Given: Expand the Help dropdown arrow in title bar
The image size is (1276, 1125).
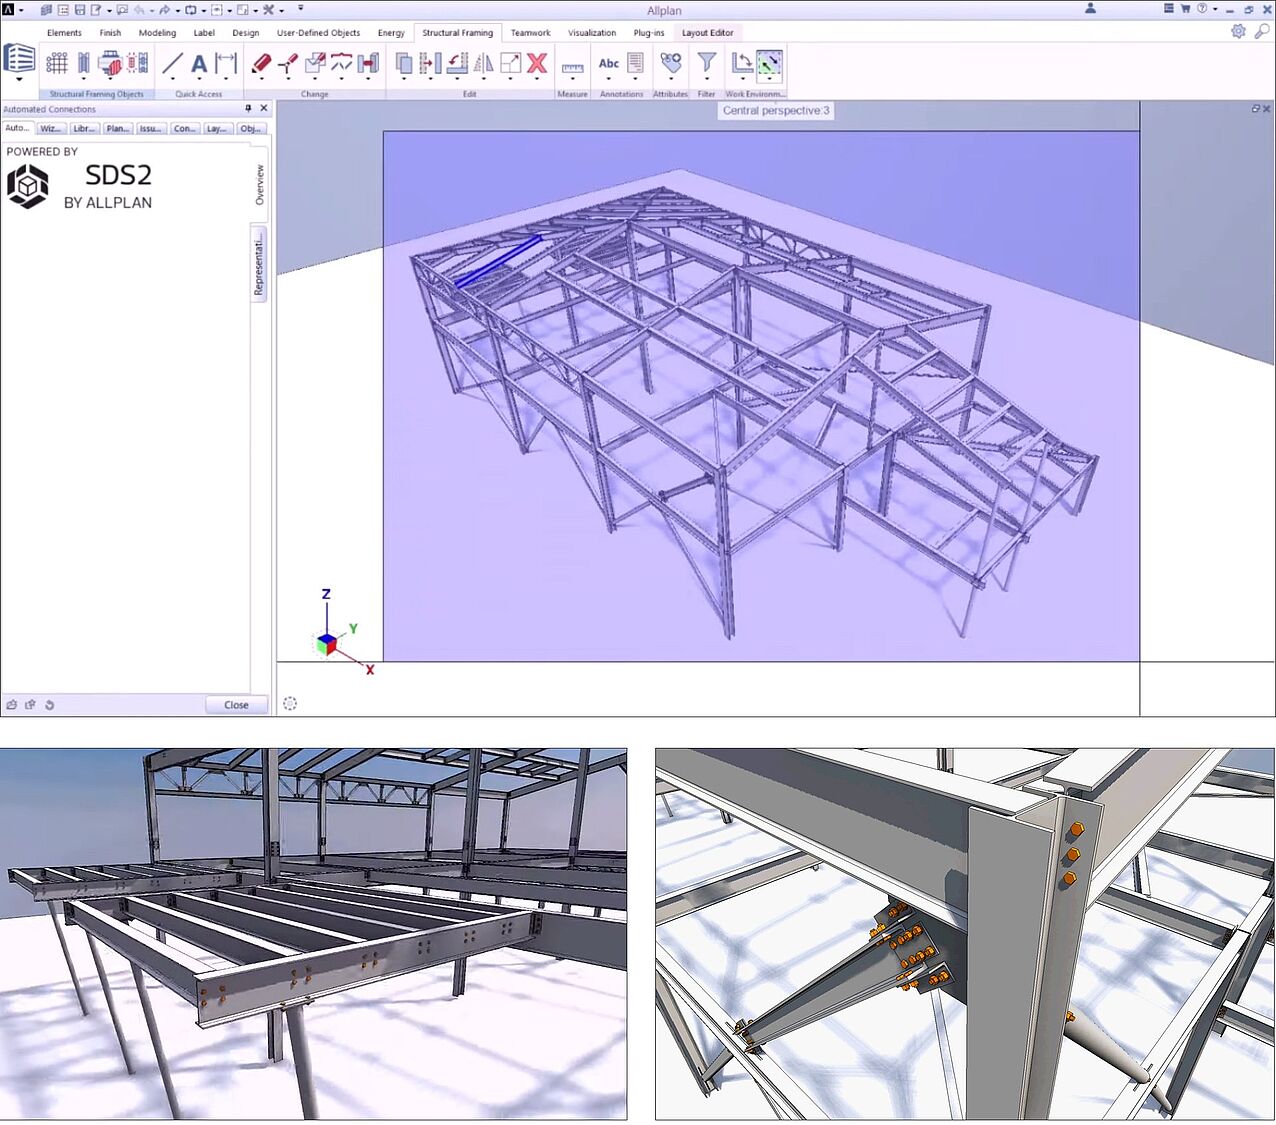Looking at the screenshot, I should click(x=1215, y=9).
